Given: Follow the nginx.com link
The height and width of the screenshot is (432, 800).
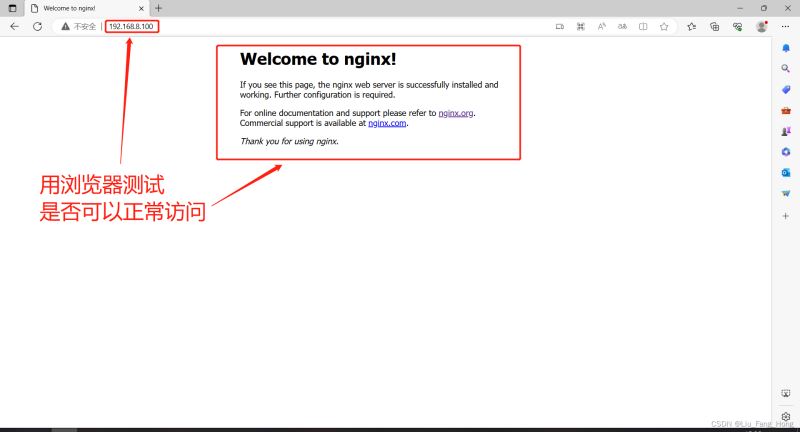Looking at the screenshot, I should tap(387, 123).
